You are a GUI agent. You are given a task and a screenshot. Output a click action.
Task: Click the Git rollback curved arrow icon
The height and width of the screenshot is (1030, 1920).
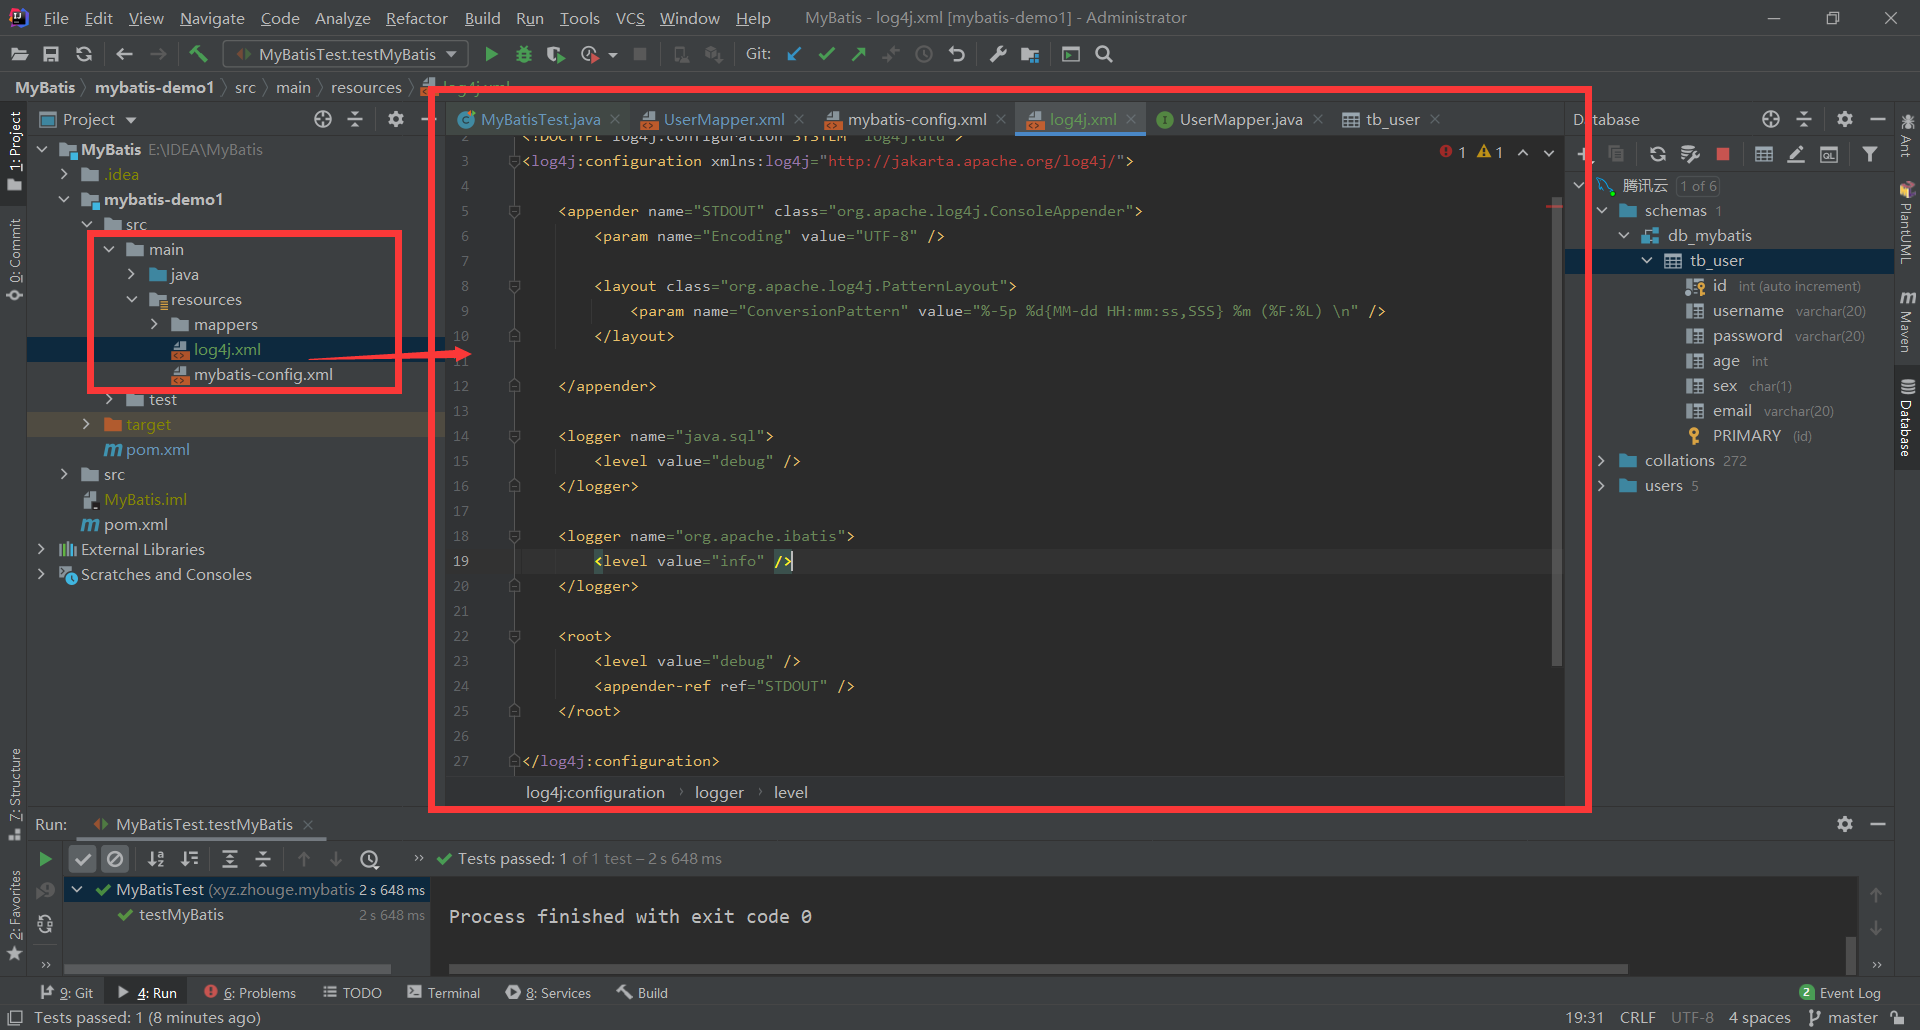tap(957, 54)
